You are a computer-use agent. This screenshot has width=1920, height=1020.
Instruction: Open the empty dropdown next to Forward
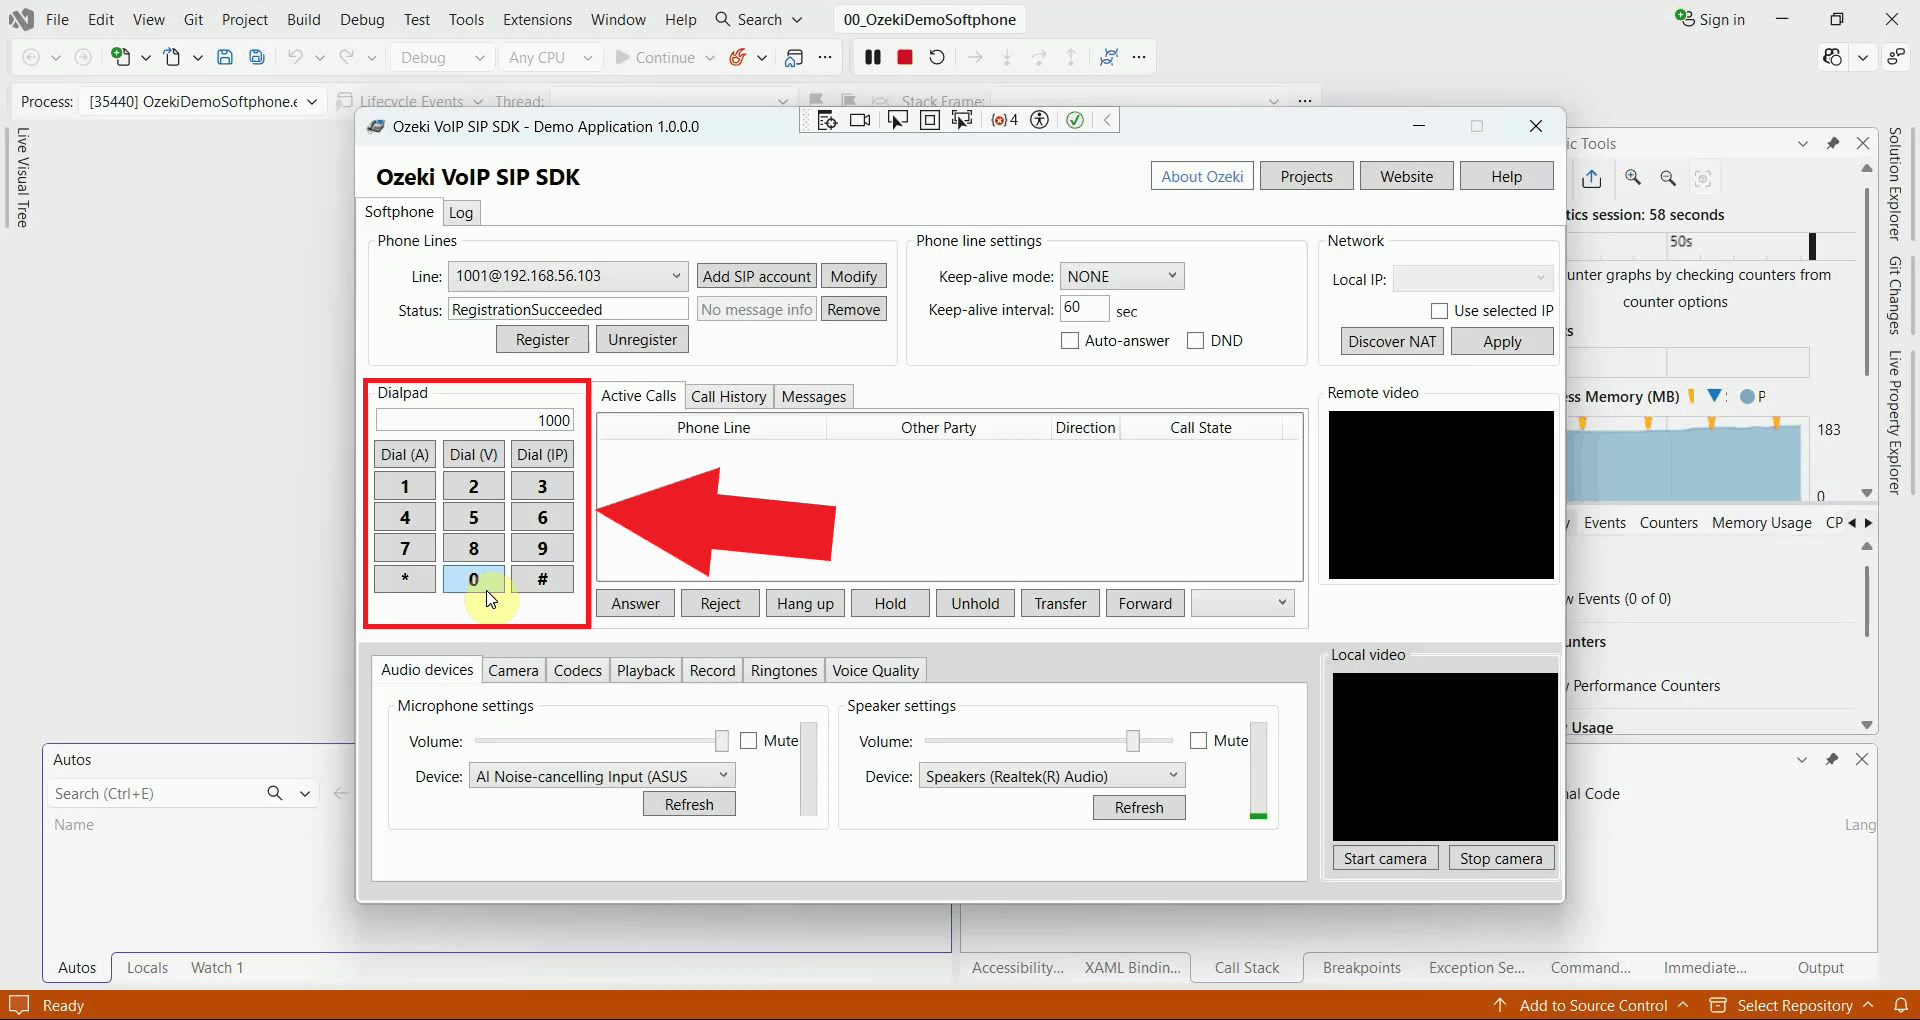click(1243, 603)
